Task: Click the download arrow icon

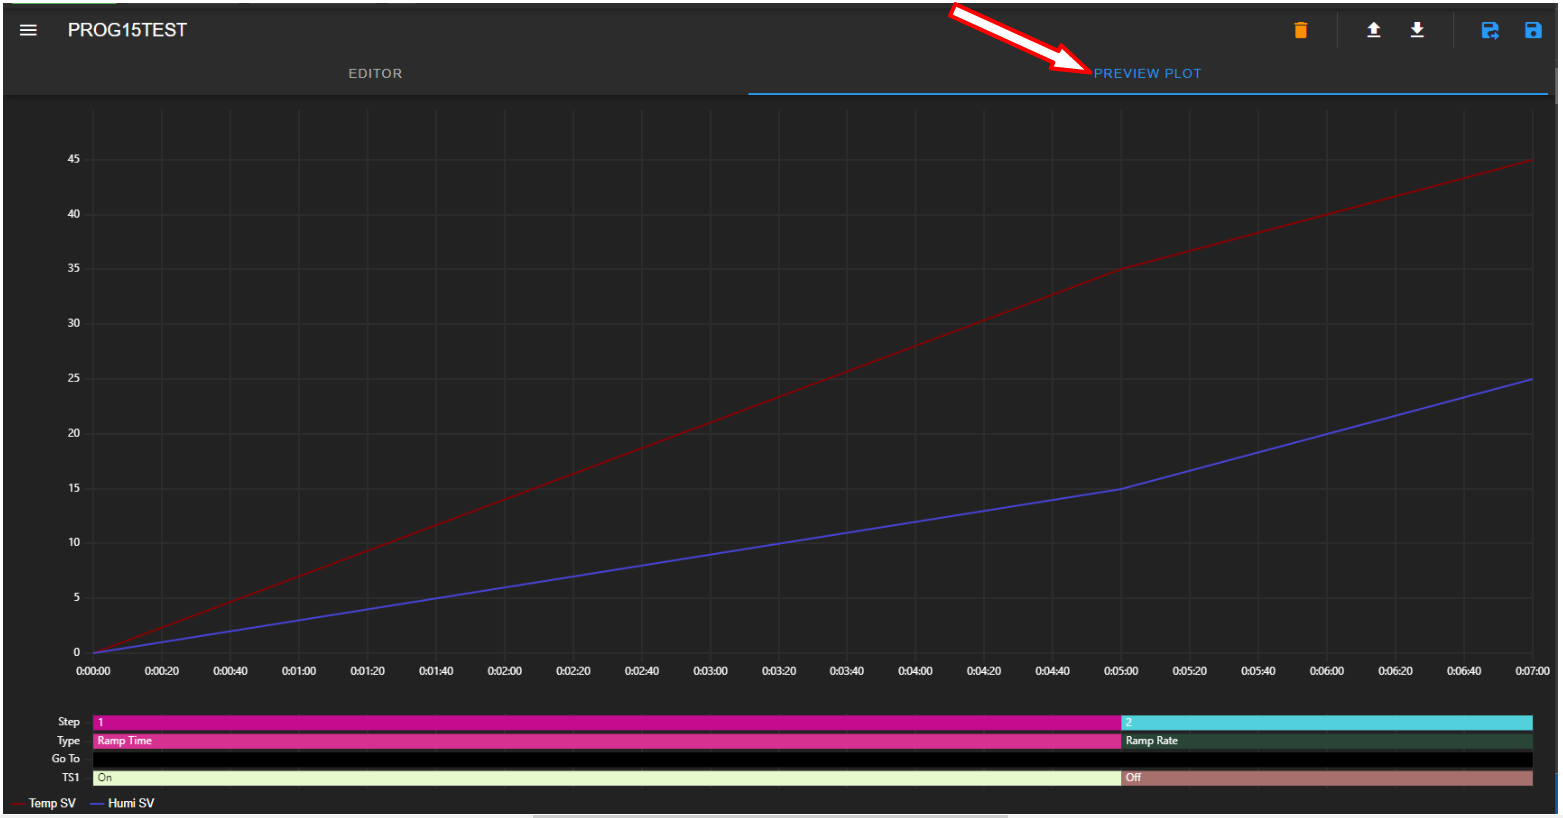Action: click(1417, 30)
